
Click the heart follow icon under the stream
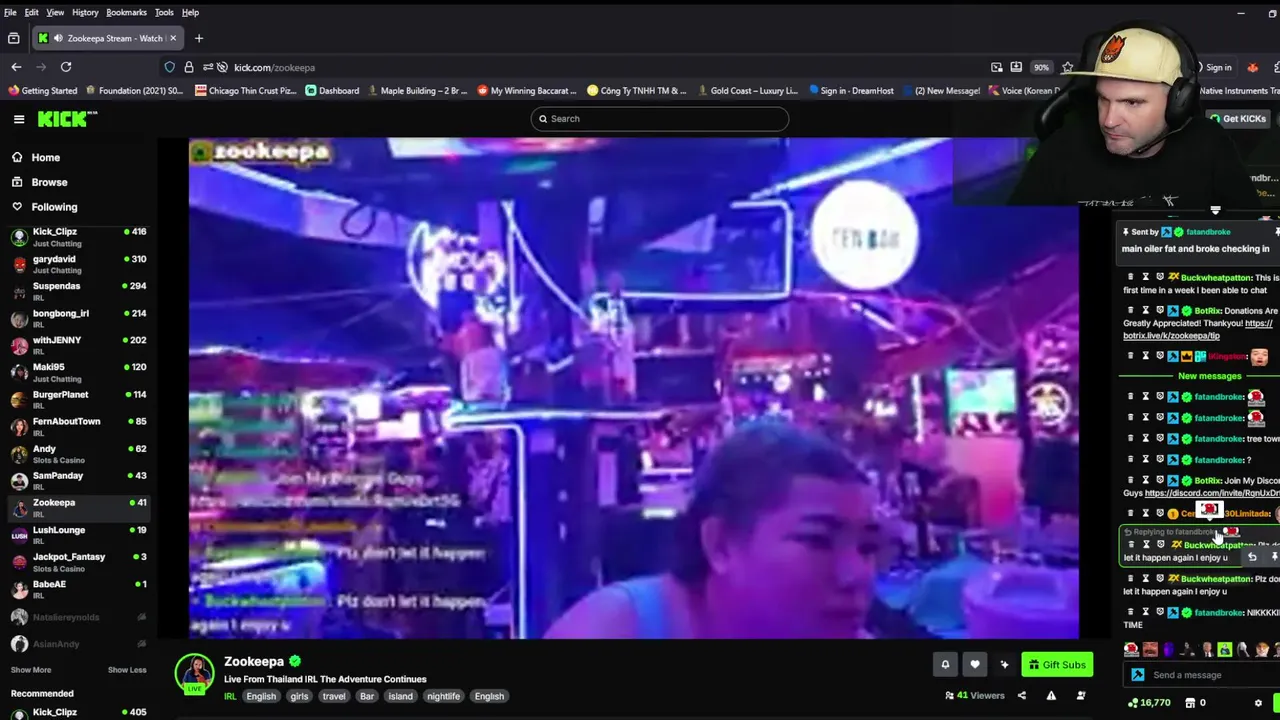[x=975, y=664]
